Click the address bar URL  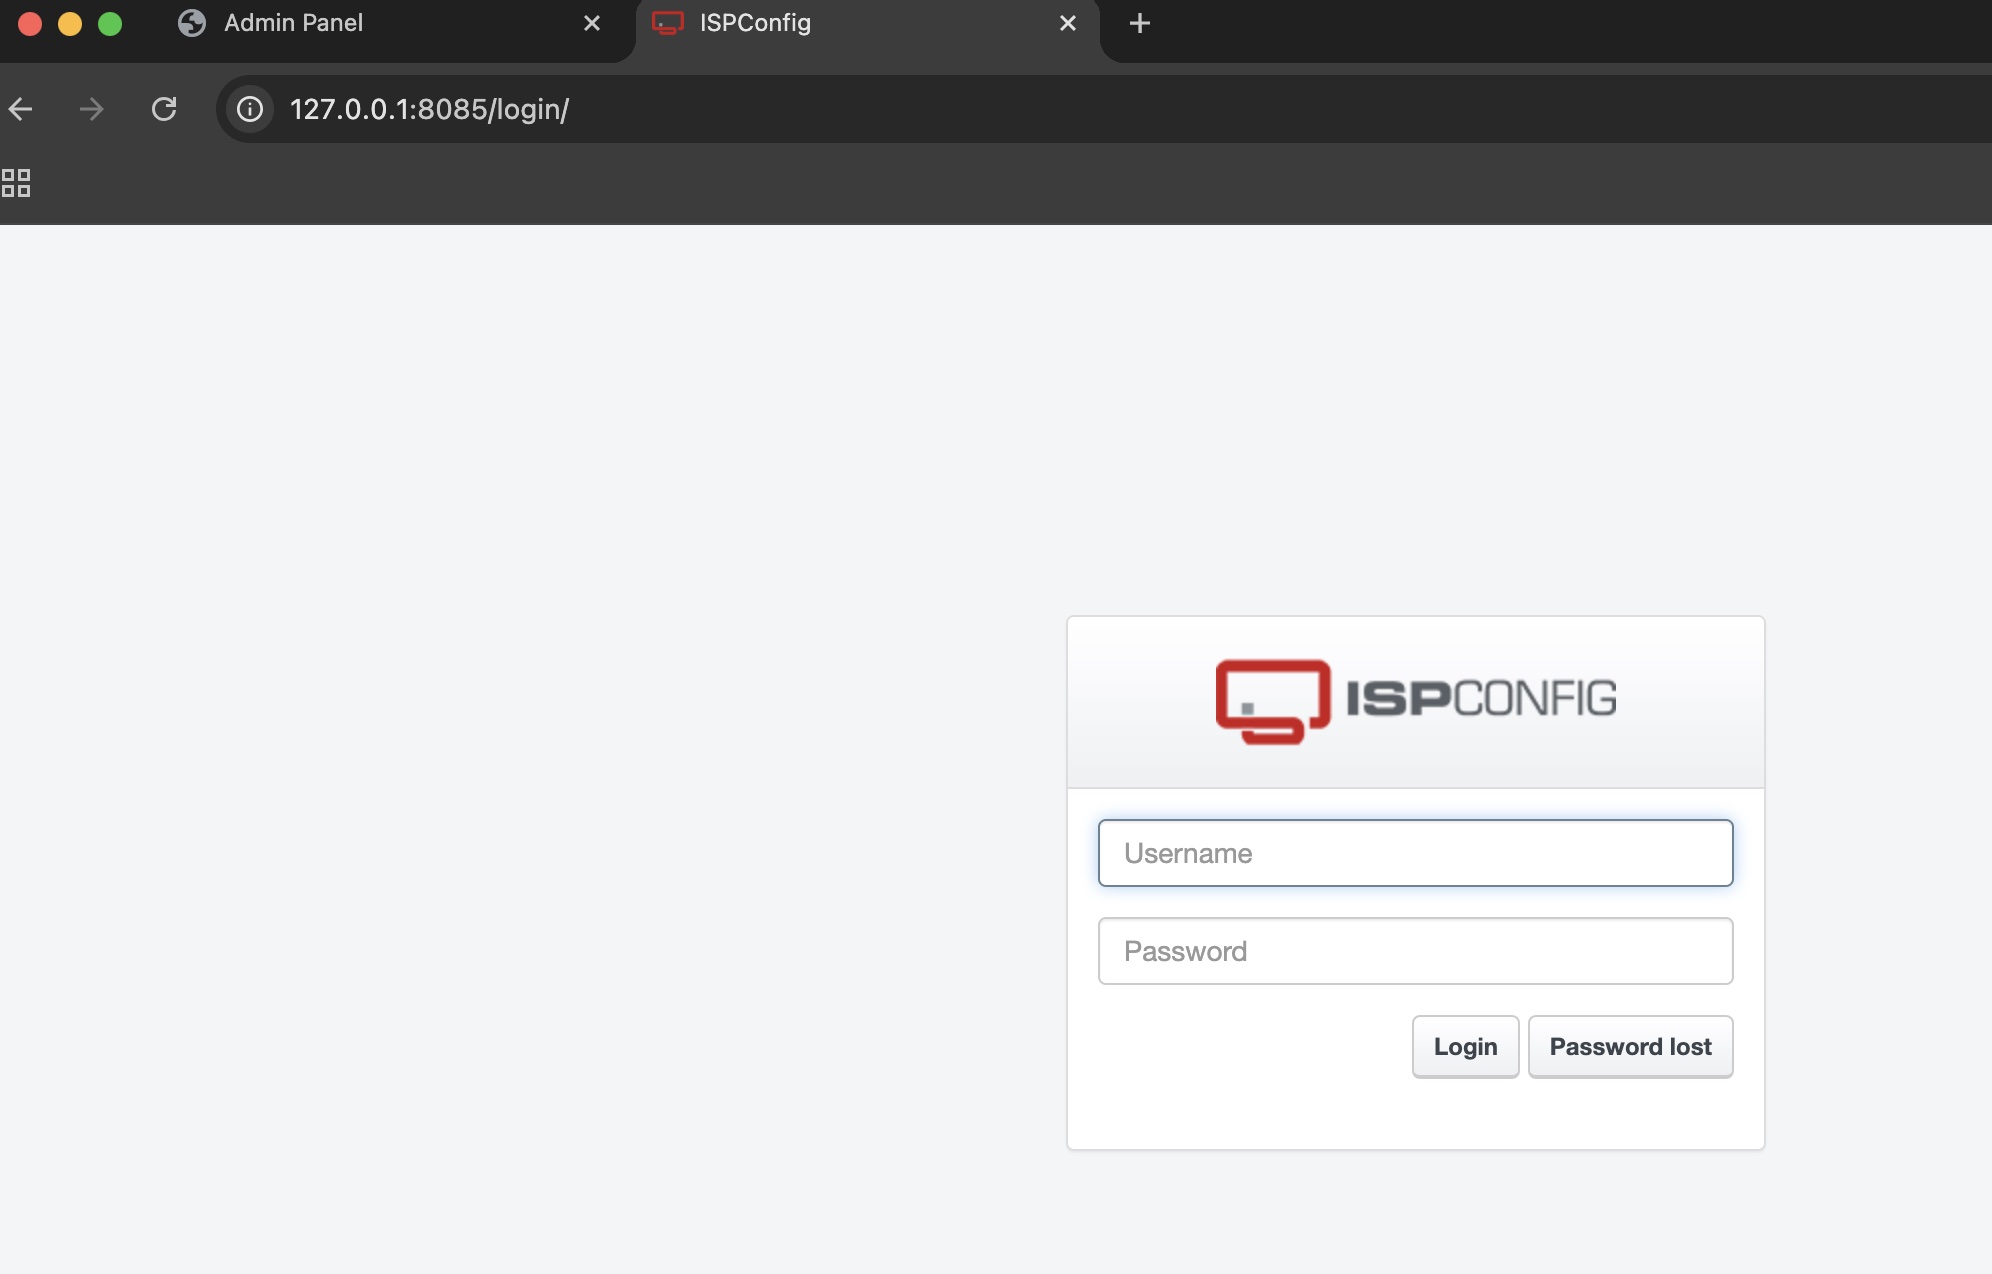click(430, 109)
